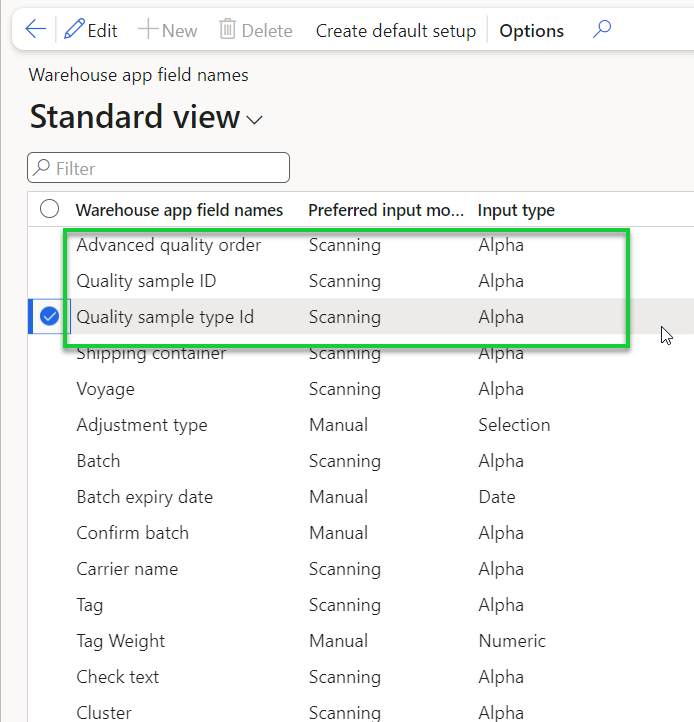The height and width of the screenshot is (722, 694).
Task: Click Scanning in Voyage row
Action: [x=344, y=389]
